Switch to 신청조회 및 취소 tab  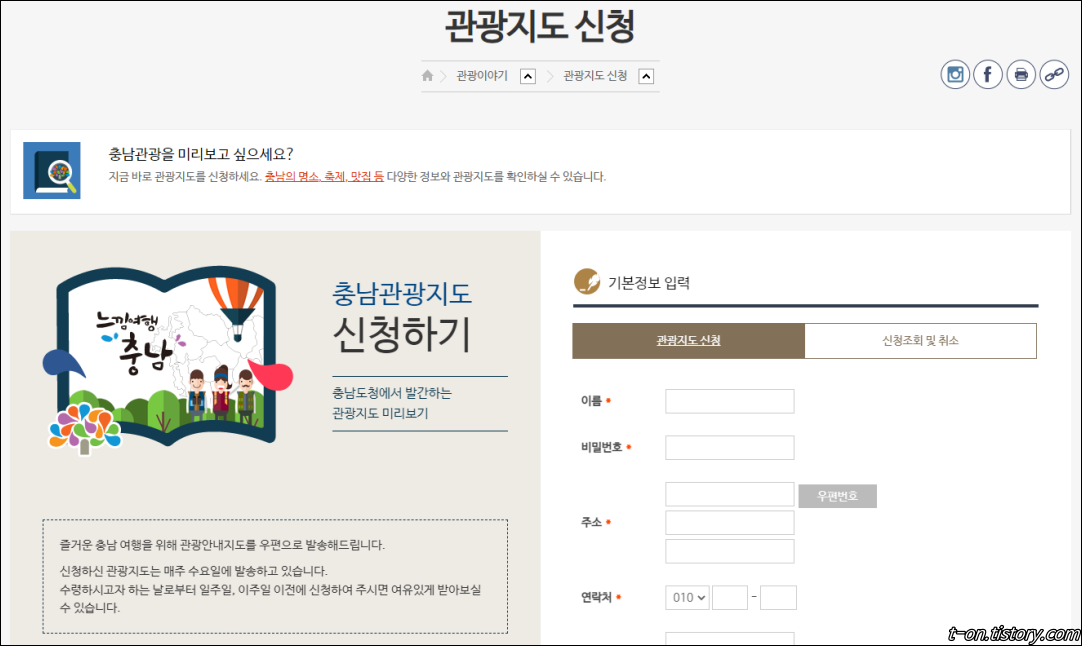[x=921, y=340]
